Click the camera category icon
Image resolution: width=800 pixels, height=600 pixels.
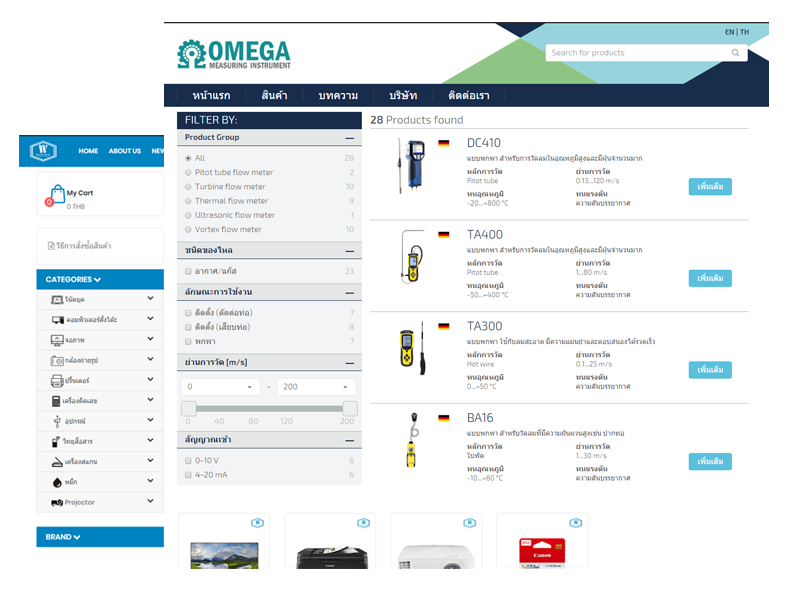click(x=57, y=360)
